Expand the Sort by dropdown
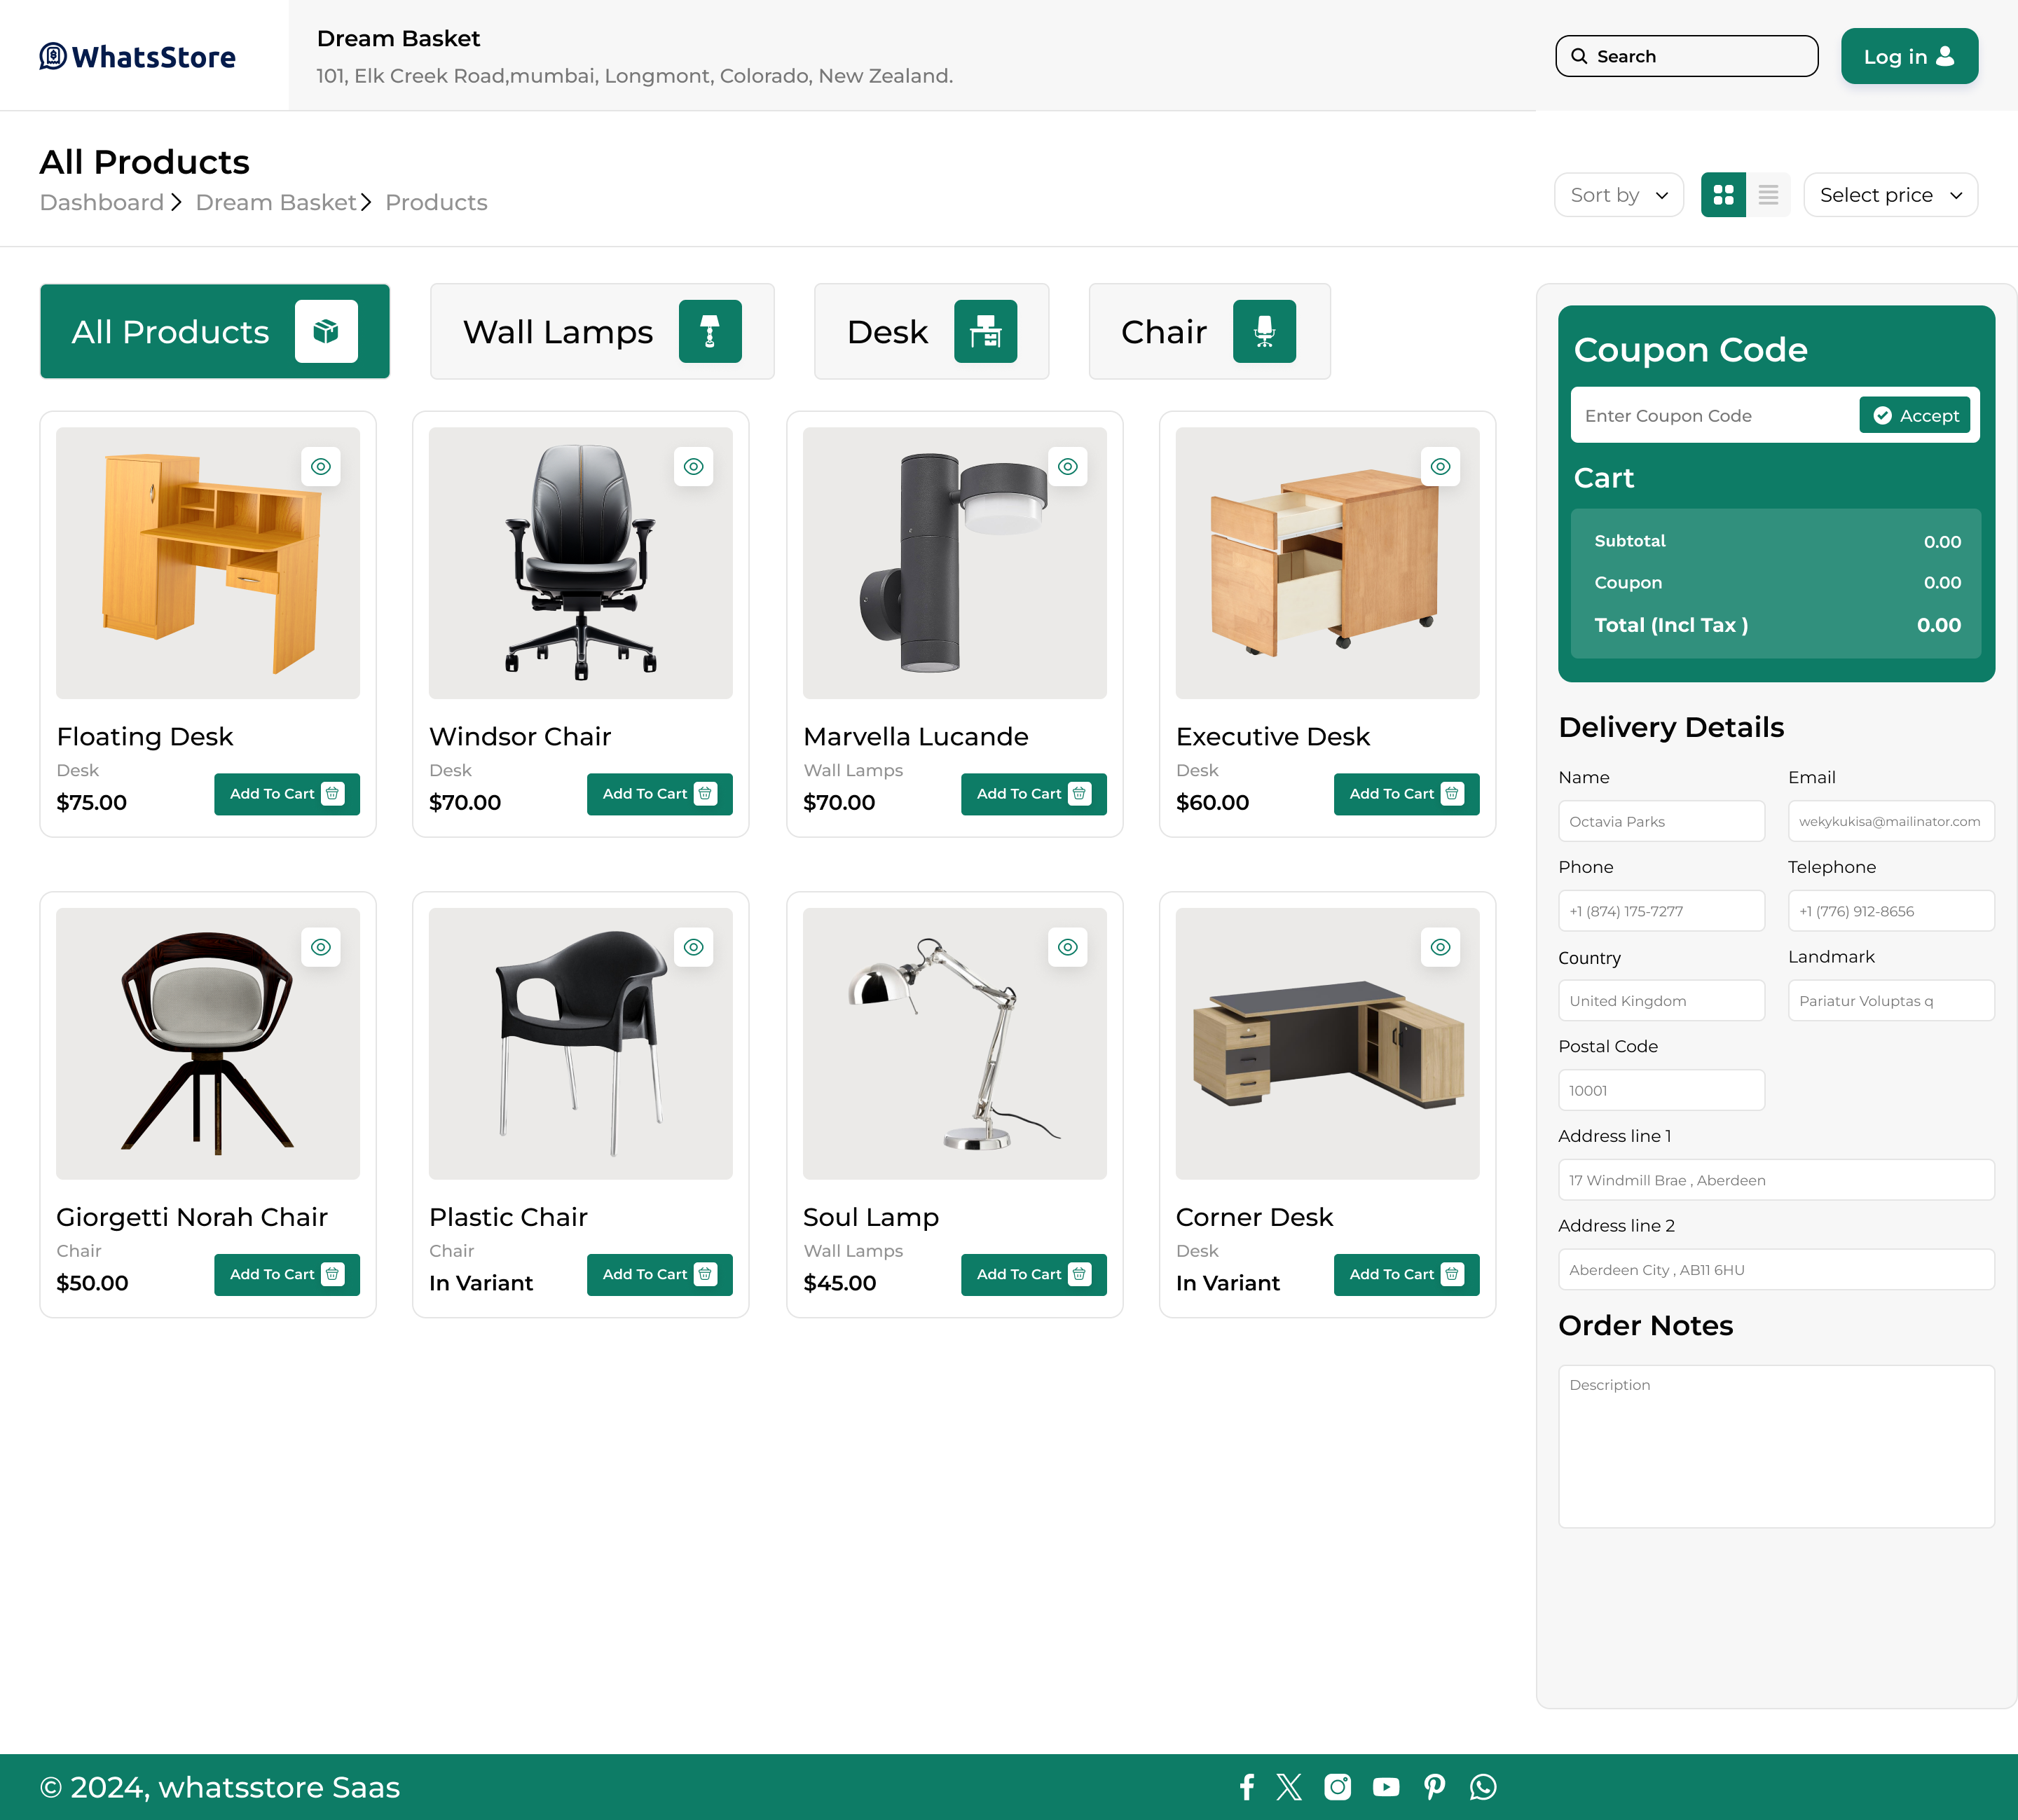The height and width of the screenshot is (1820, 2018). (x=1618, y=195)
